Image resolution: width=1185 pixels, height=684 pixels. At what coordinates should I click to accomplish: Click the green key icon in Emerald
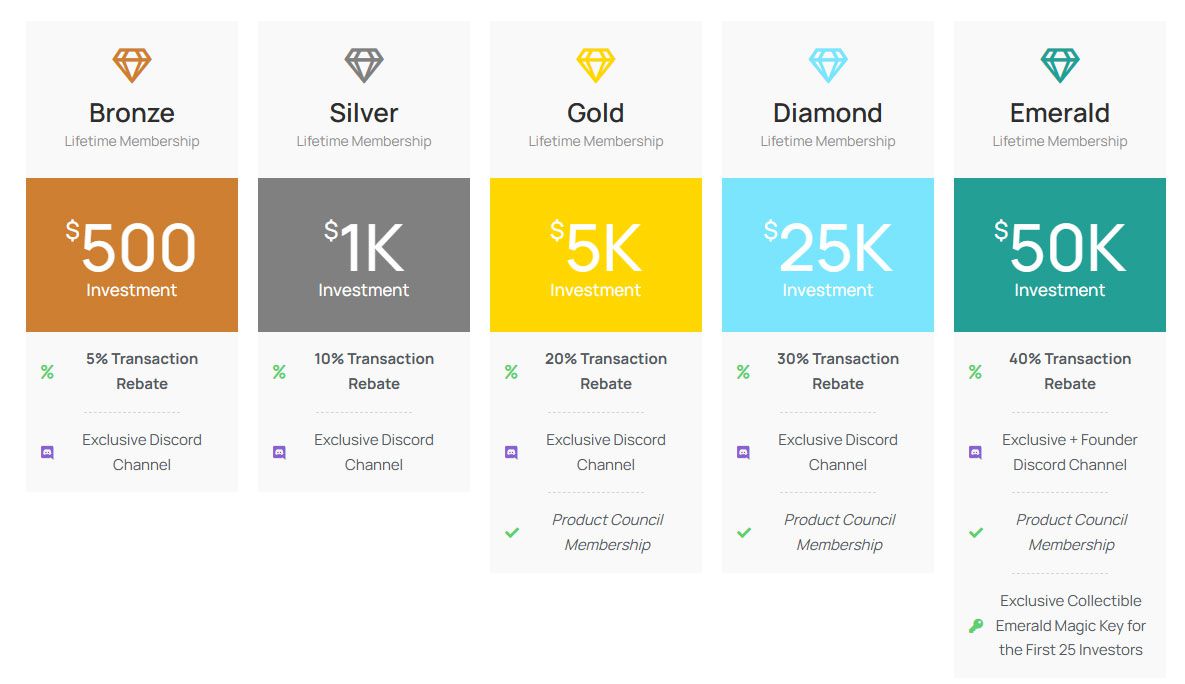tap(976, 626)
